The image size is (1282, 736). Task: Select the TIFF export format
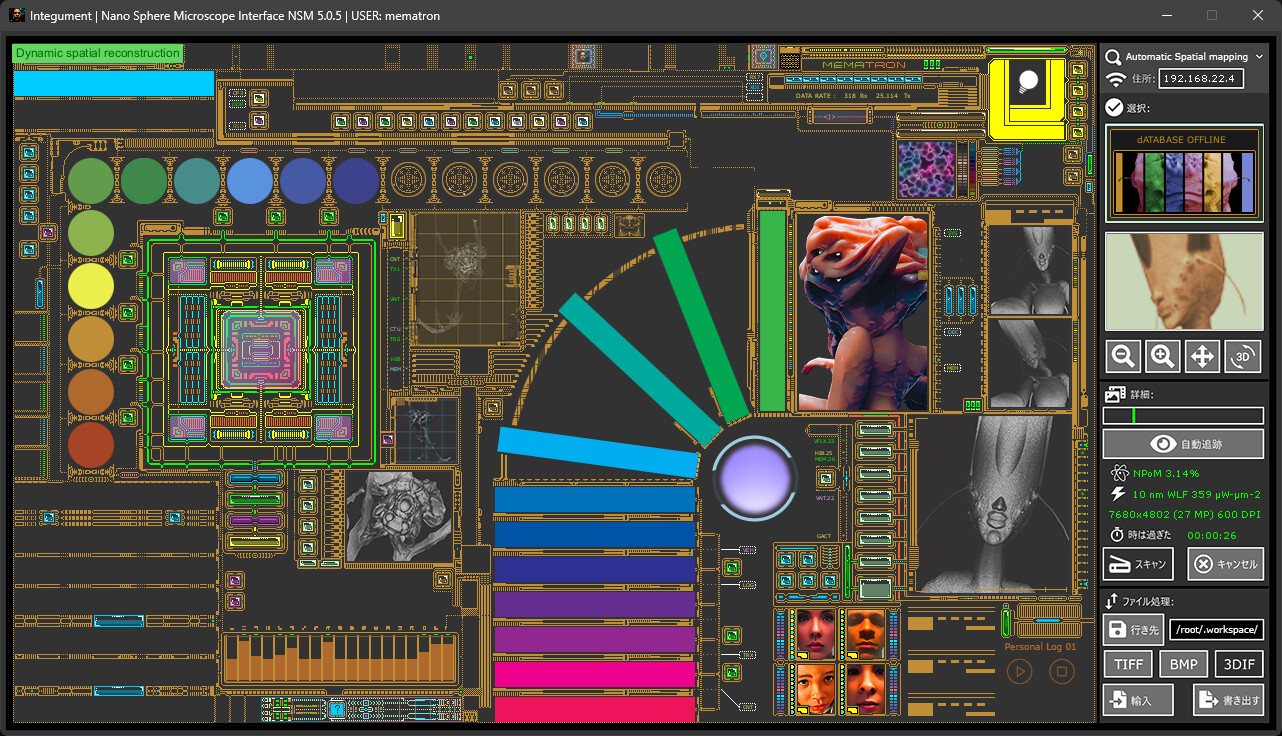1128,663
